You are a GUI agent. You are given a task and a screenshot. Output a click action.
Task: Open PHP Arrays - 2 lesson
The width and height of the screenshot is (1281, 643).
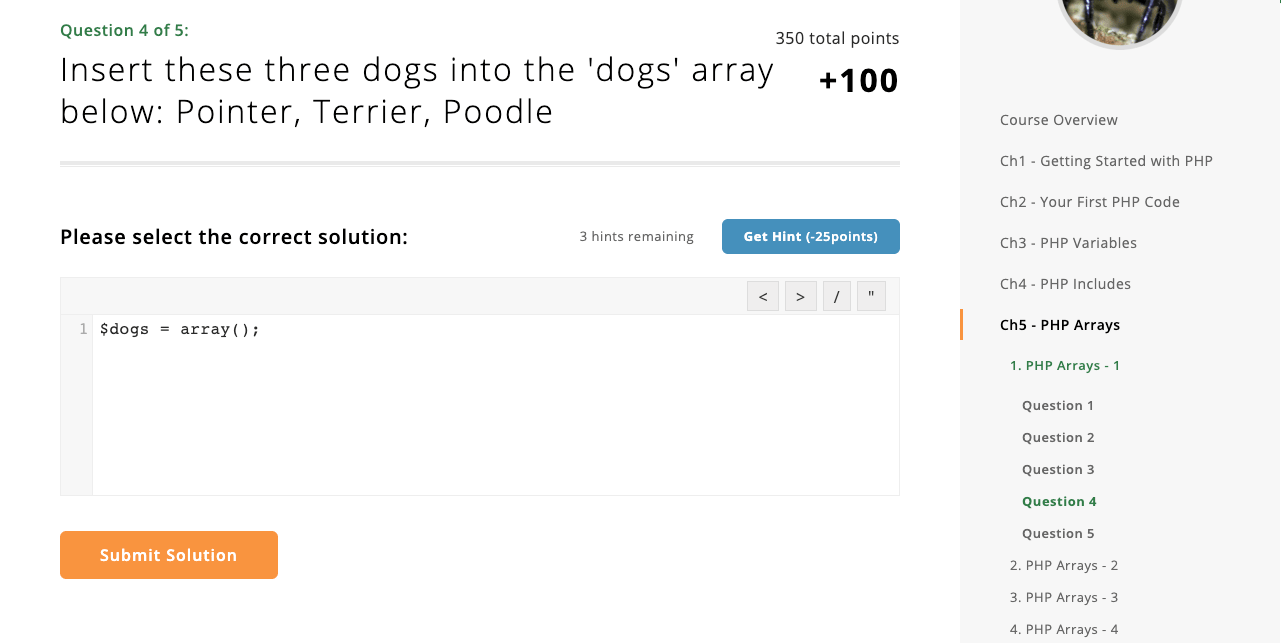[1063, 566]
